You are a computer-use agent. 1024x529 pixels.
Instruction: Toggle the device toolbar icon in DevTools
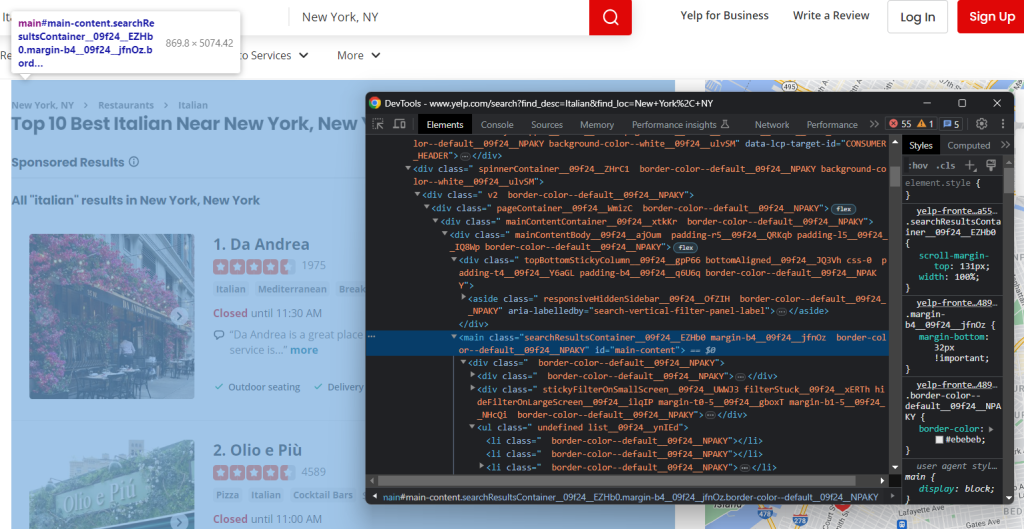tap(399, 125)
